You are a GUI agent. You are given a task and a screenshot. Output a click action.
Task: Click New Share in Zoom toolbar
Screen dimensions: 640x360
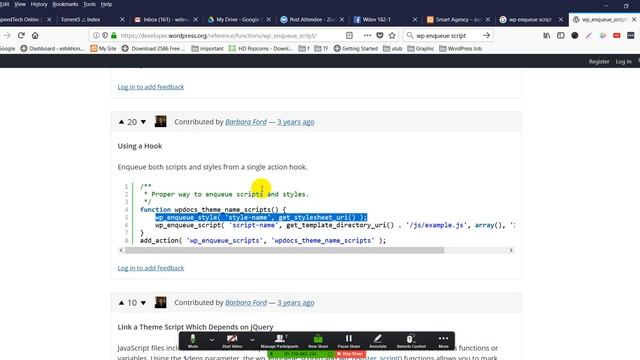(x=318, y=341)
